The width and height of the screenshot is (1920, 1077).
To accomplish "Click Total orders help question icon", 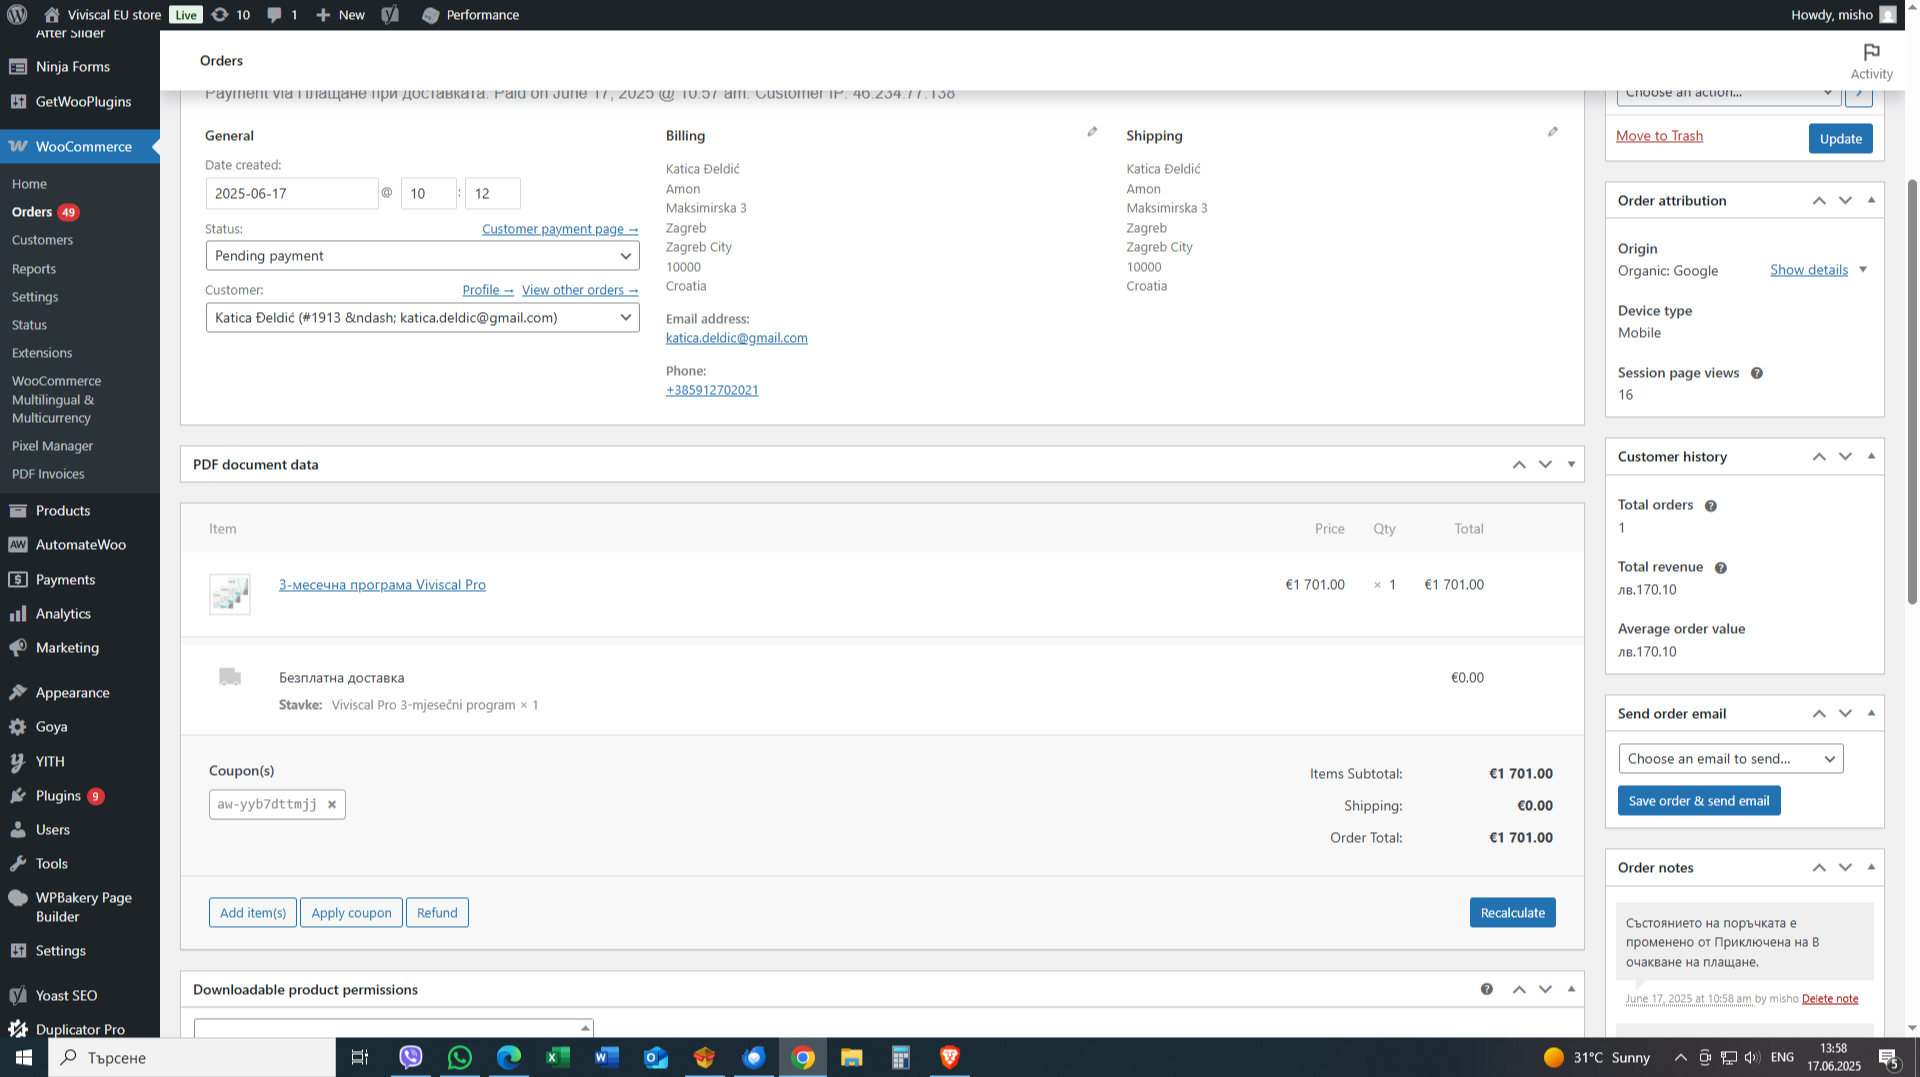I will tap(1710, 506).
